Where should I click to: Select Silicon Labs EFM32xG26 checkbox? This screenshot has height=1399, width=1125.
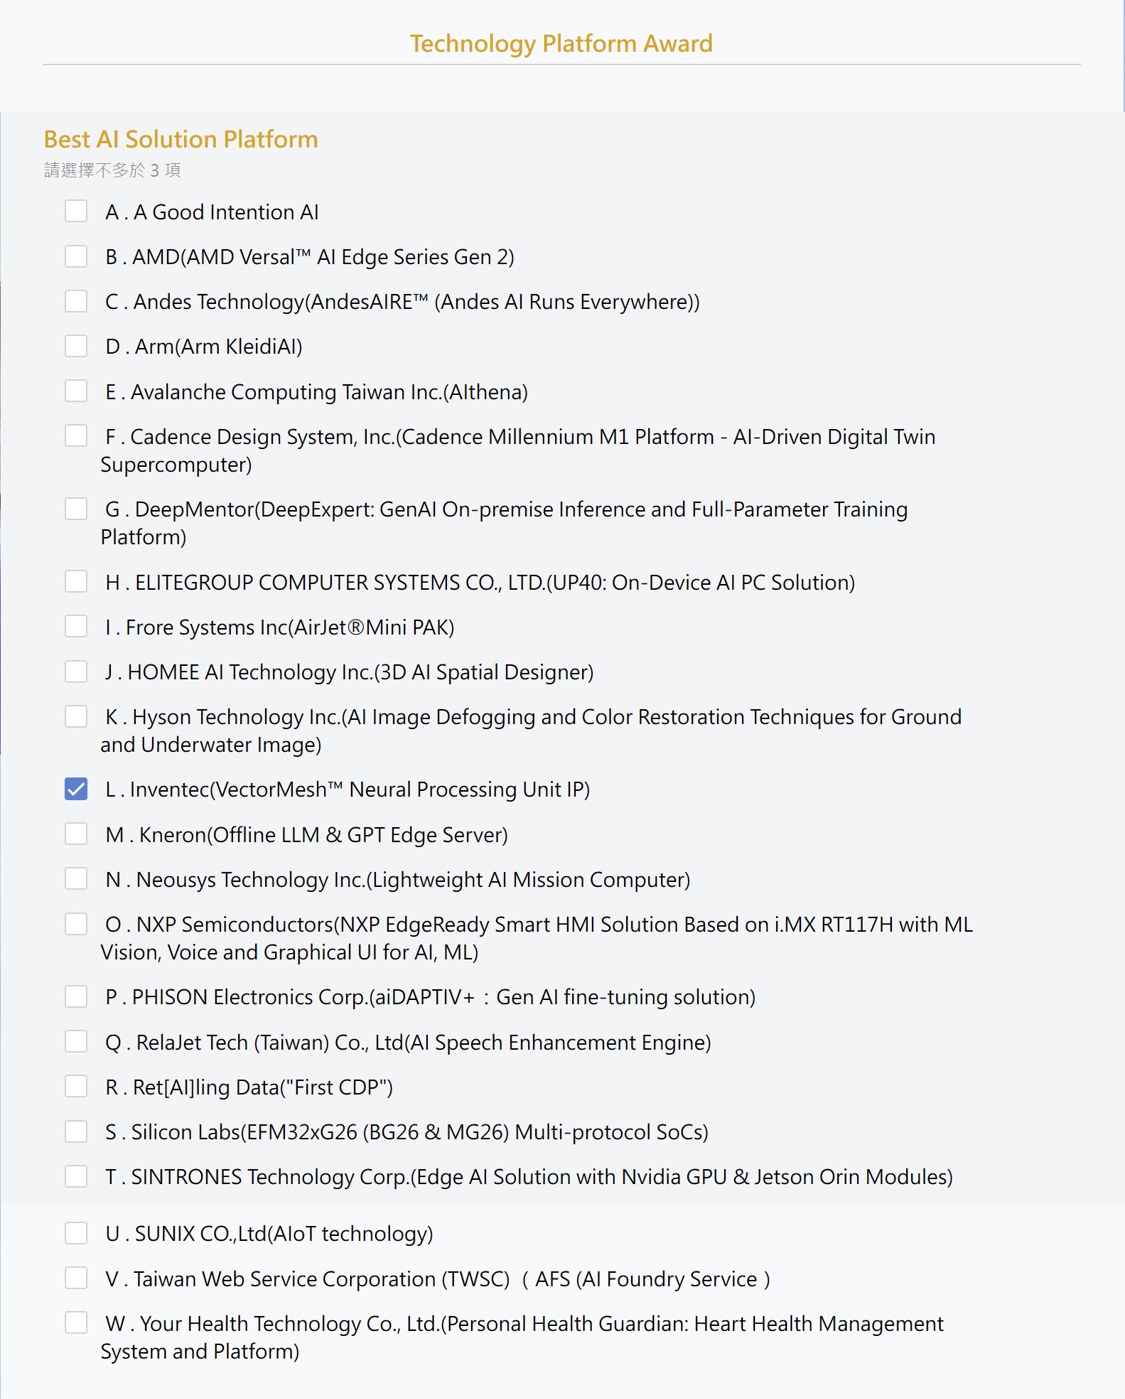point(76,1131)
